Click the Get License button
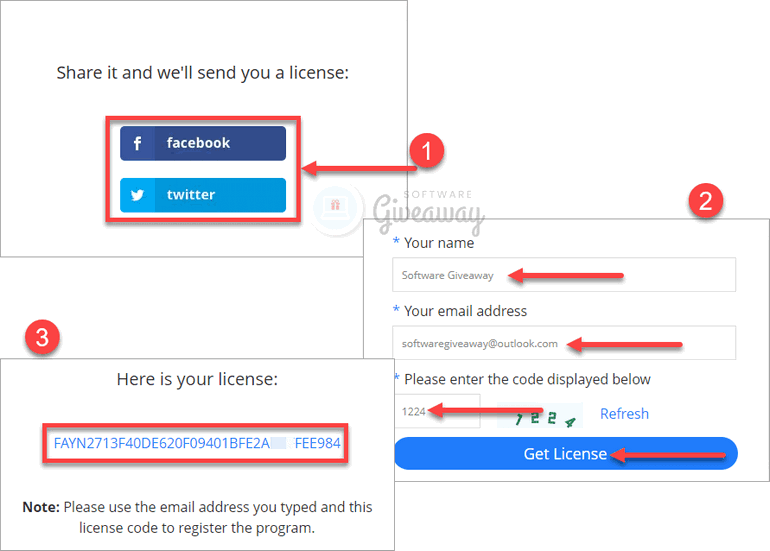 (x=566, y=453)
